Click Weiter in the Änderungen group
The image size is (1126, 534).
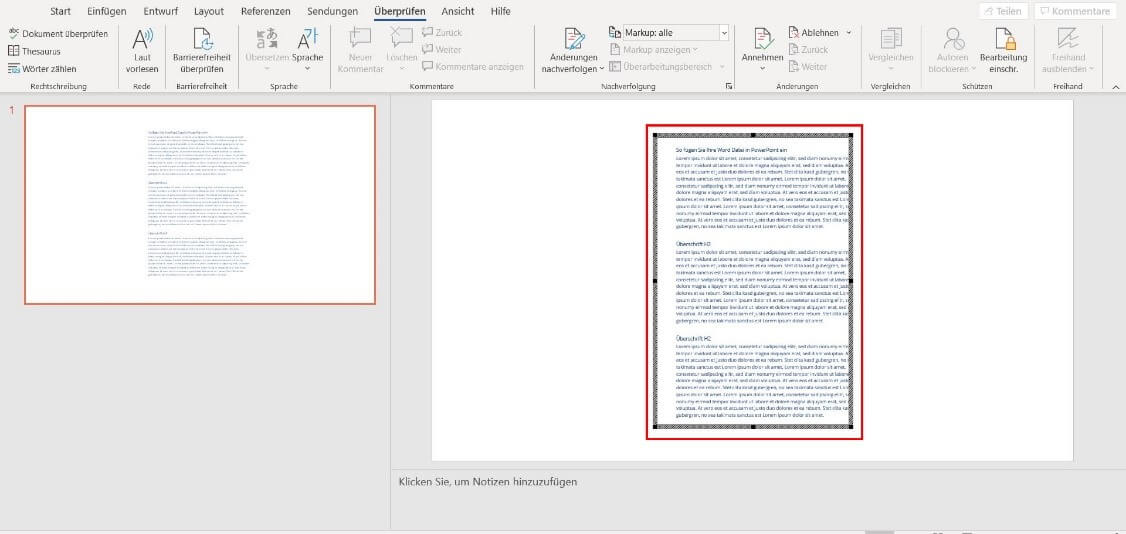coord(808,67)
